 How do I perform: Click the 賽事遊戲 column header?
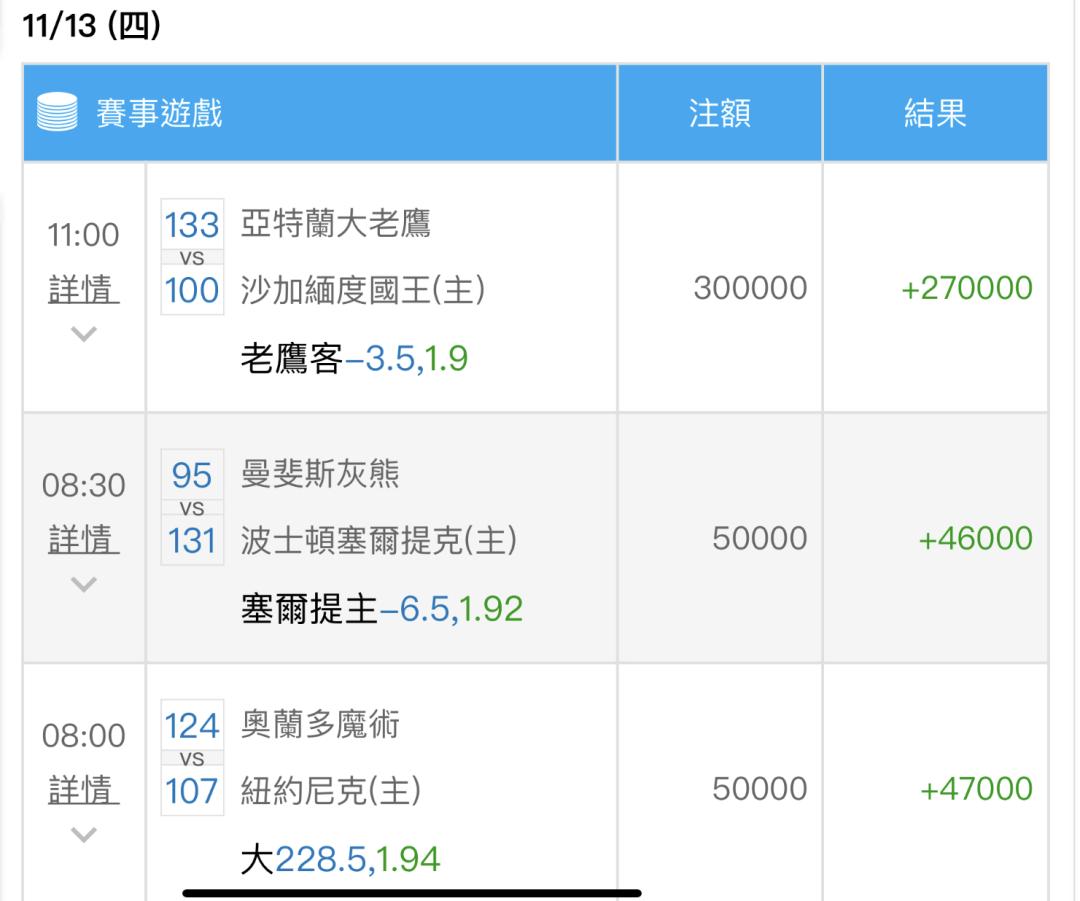[159, 113]
